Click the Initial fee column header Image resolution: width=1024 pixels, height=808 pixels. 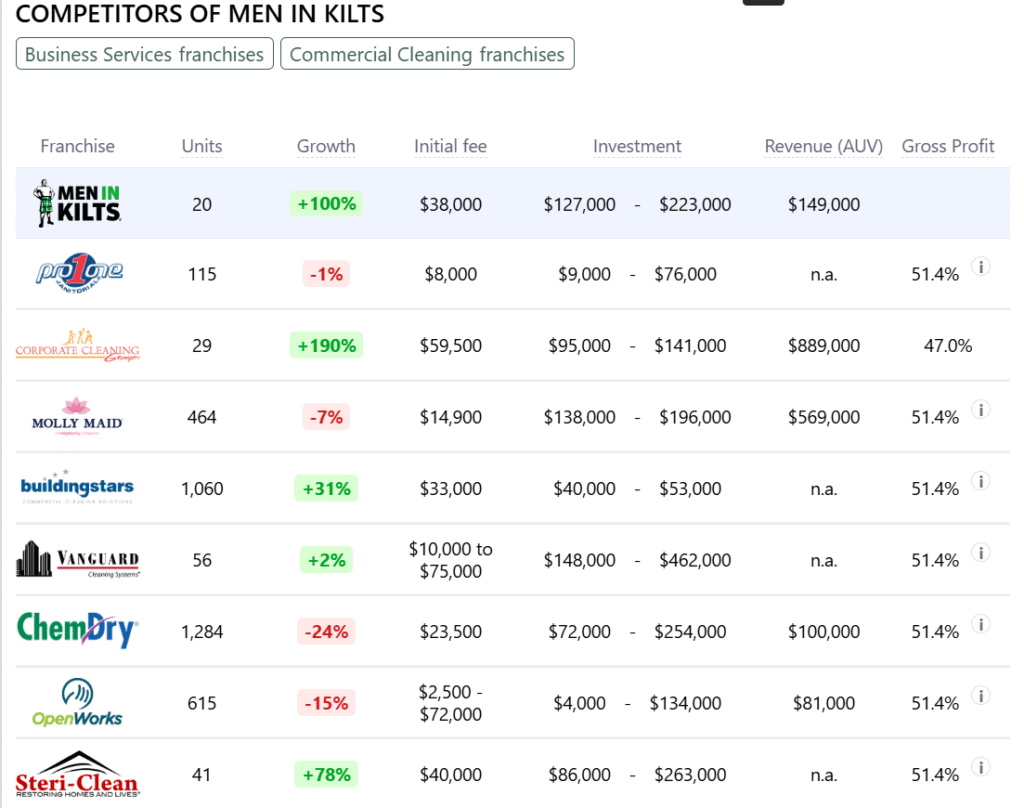point(451,146)
